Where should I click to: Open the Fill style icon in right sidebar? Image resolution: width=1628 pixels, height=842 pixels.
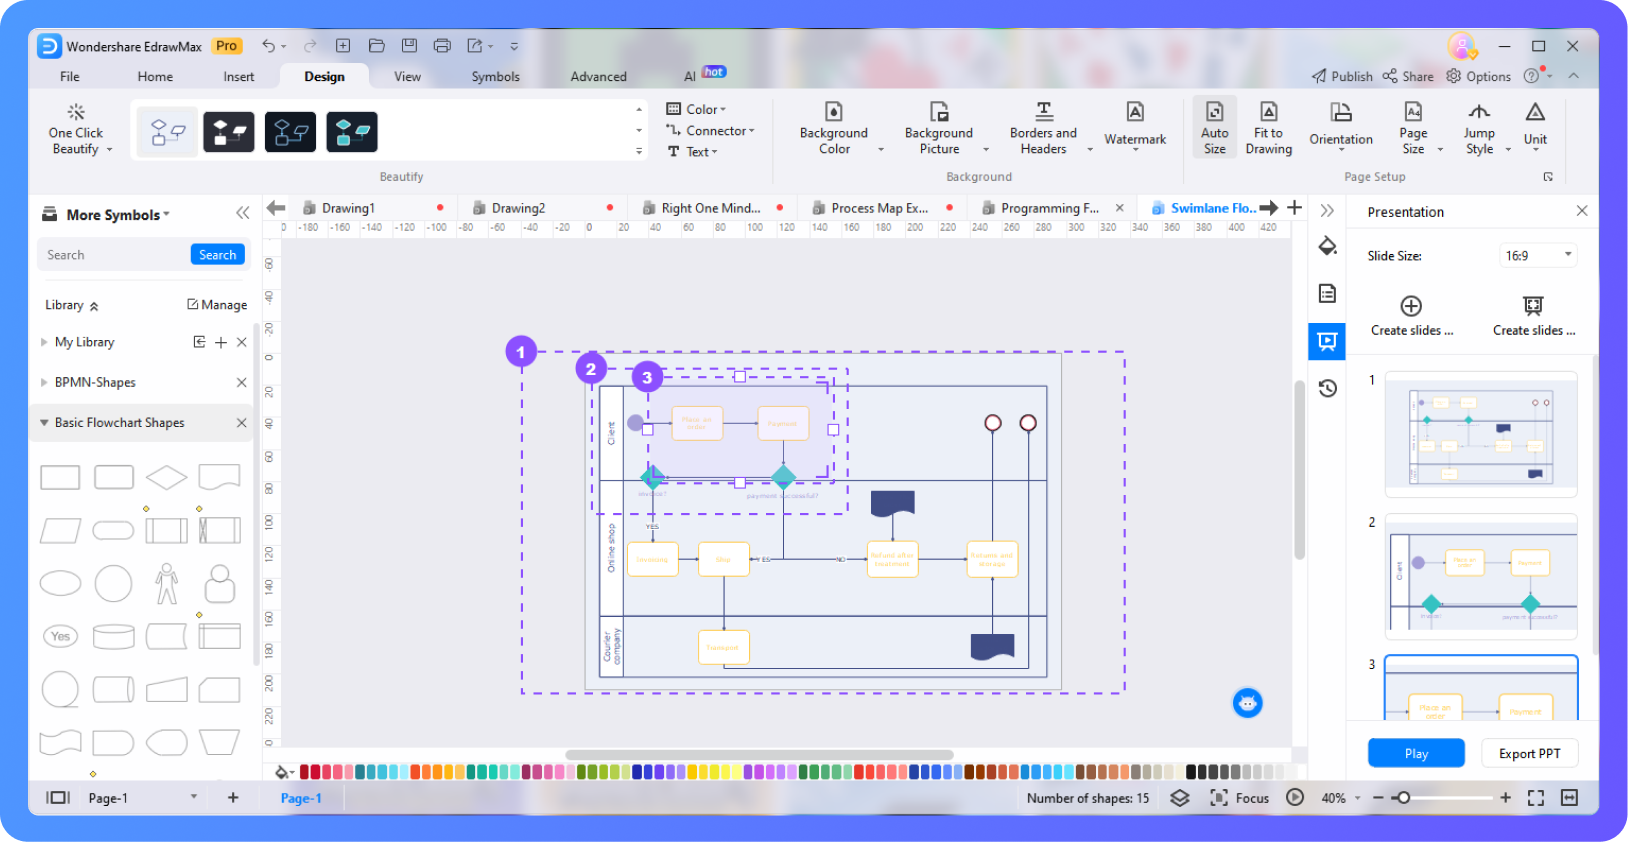(1327, 247)
